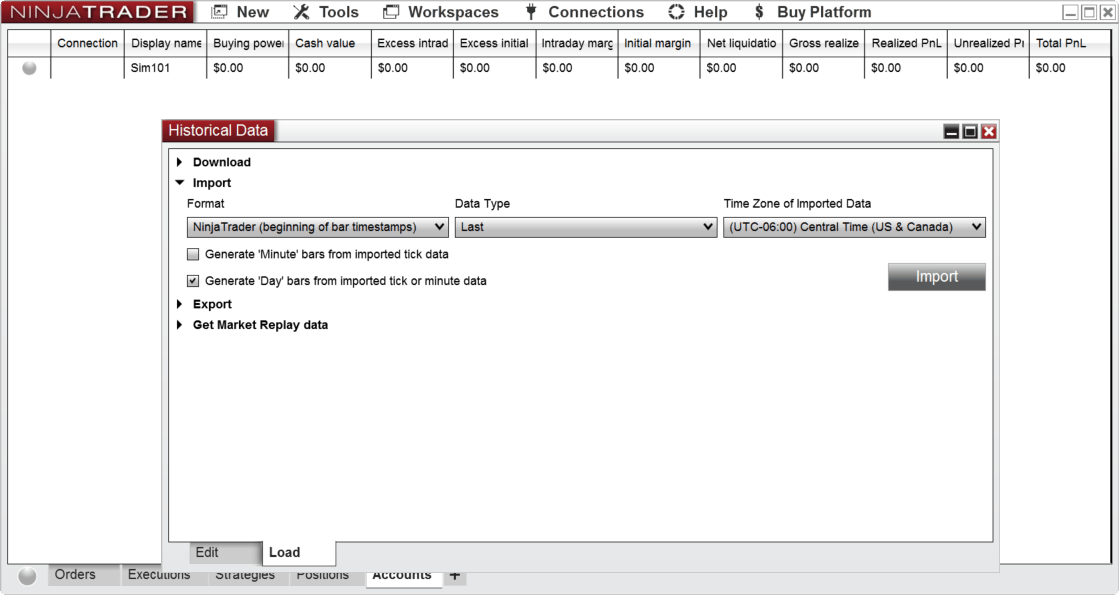Open the Help menu

click(698, 12)
